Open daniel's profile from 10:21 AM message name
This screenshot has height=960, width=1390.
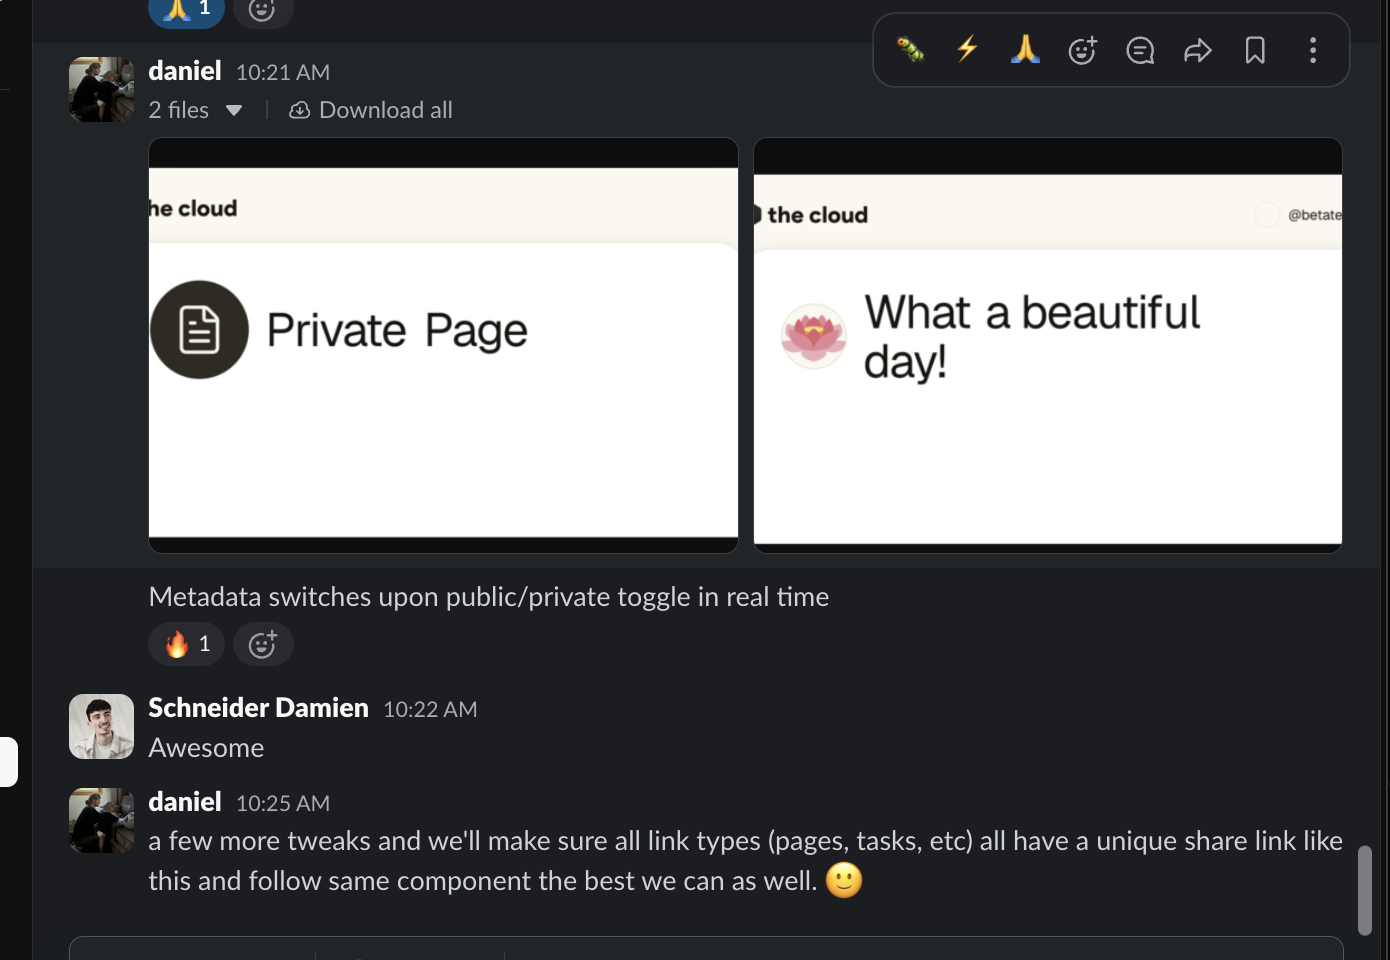point(185,71)
